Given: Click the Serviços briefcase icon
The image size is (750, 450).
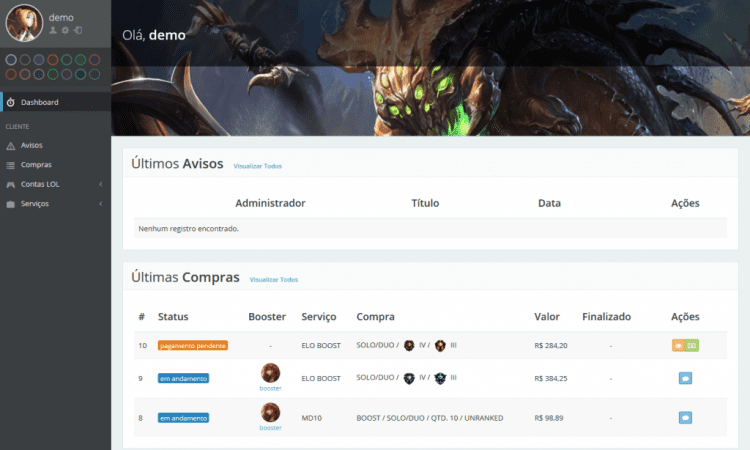Looking at the screenshot, I should coord(11,204).
